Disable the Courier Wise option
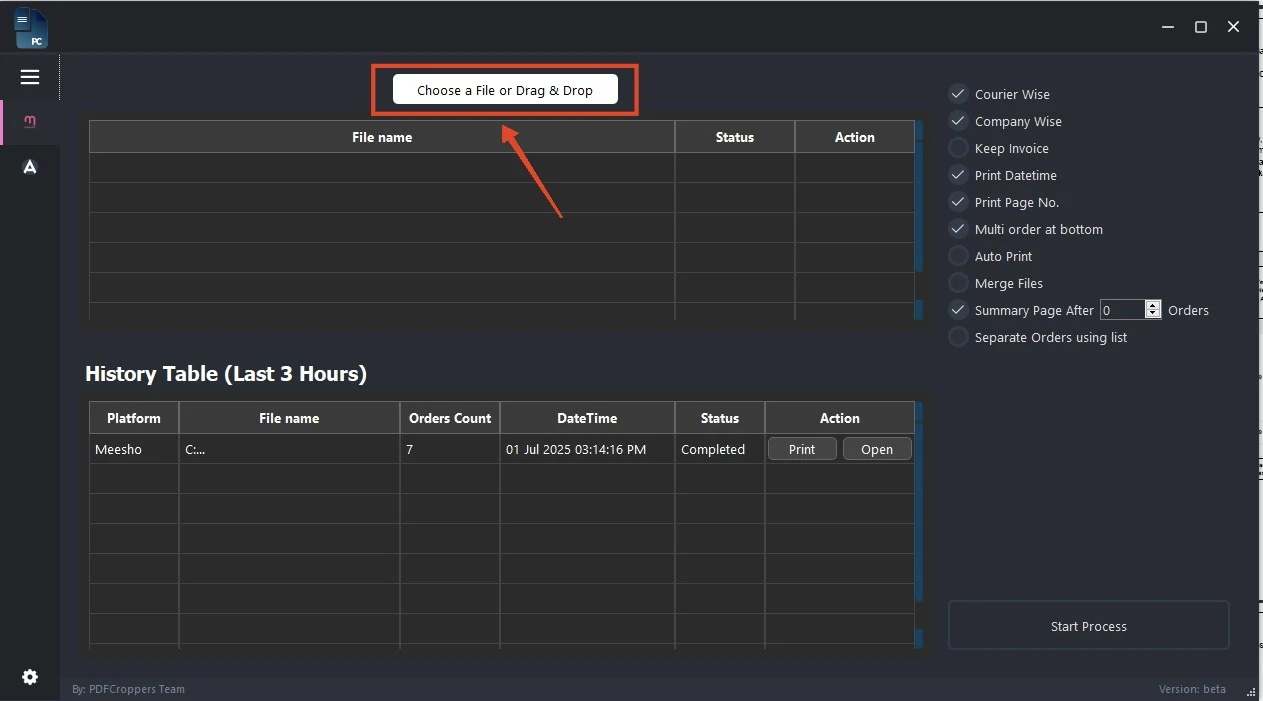Image resolution: width=1263 pixels, height=701 pixels. [958, 94]
